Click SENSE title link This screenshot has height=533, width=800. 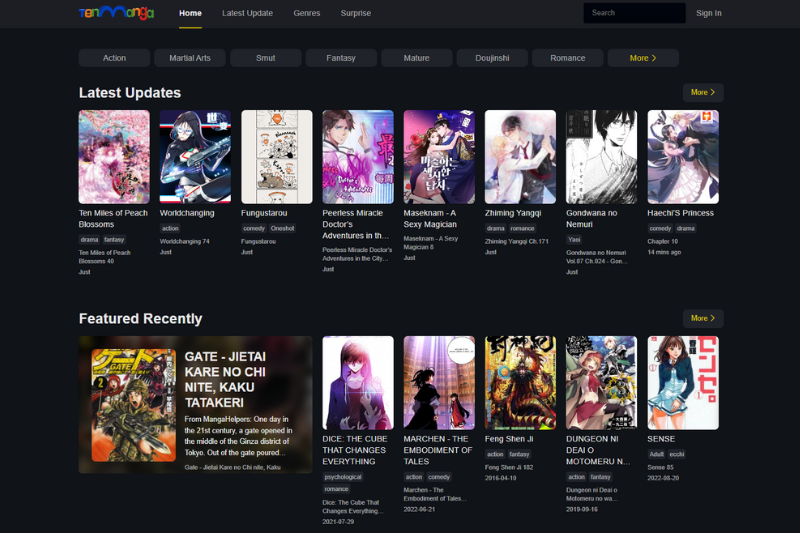(x=661, y=439)
